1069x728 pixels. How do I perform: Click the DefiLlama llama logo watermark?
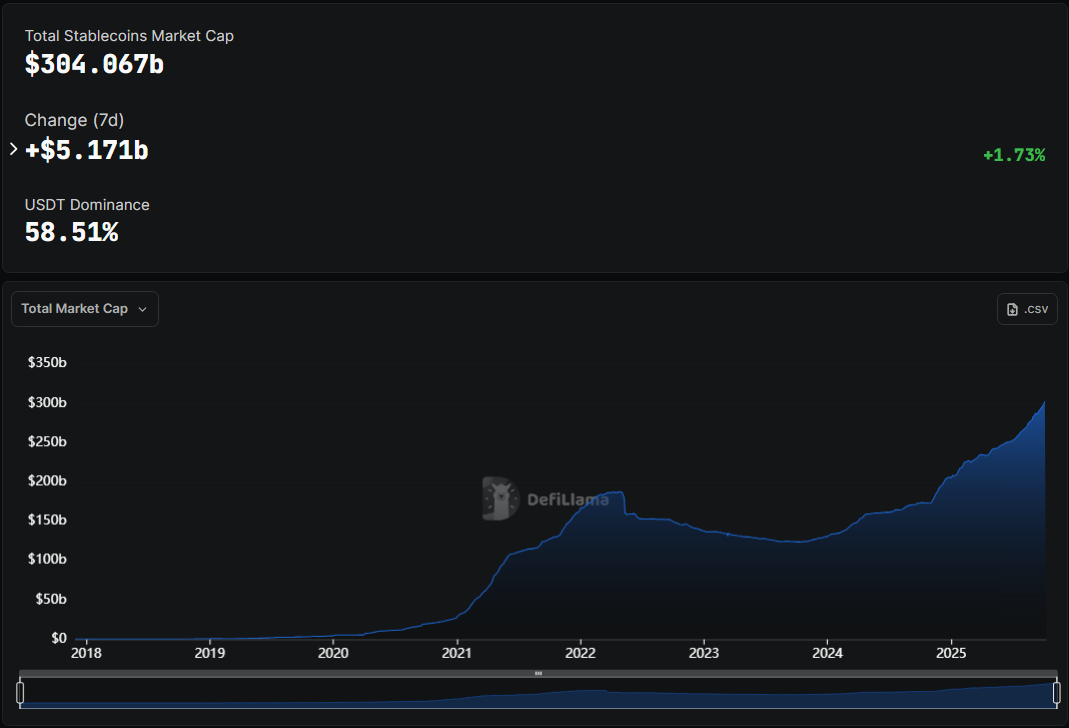click(x=500, y=498)
